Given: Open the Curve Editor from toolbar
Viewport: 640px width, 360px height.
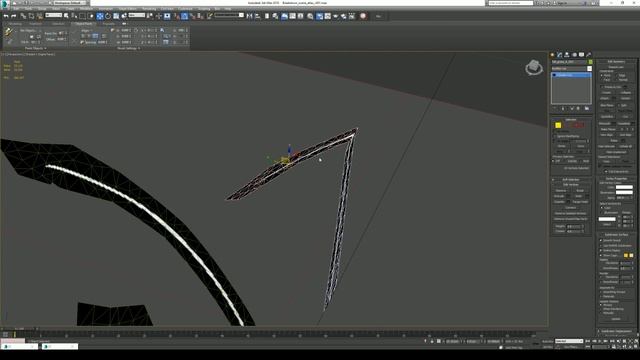Looking at the screenshot, I should tap(293, 16).
